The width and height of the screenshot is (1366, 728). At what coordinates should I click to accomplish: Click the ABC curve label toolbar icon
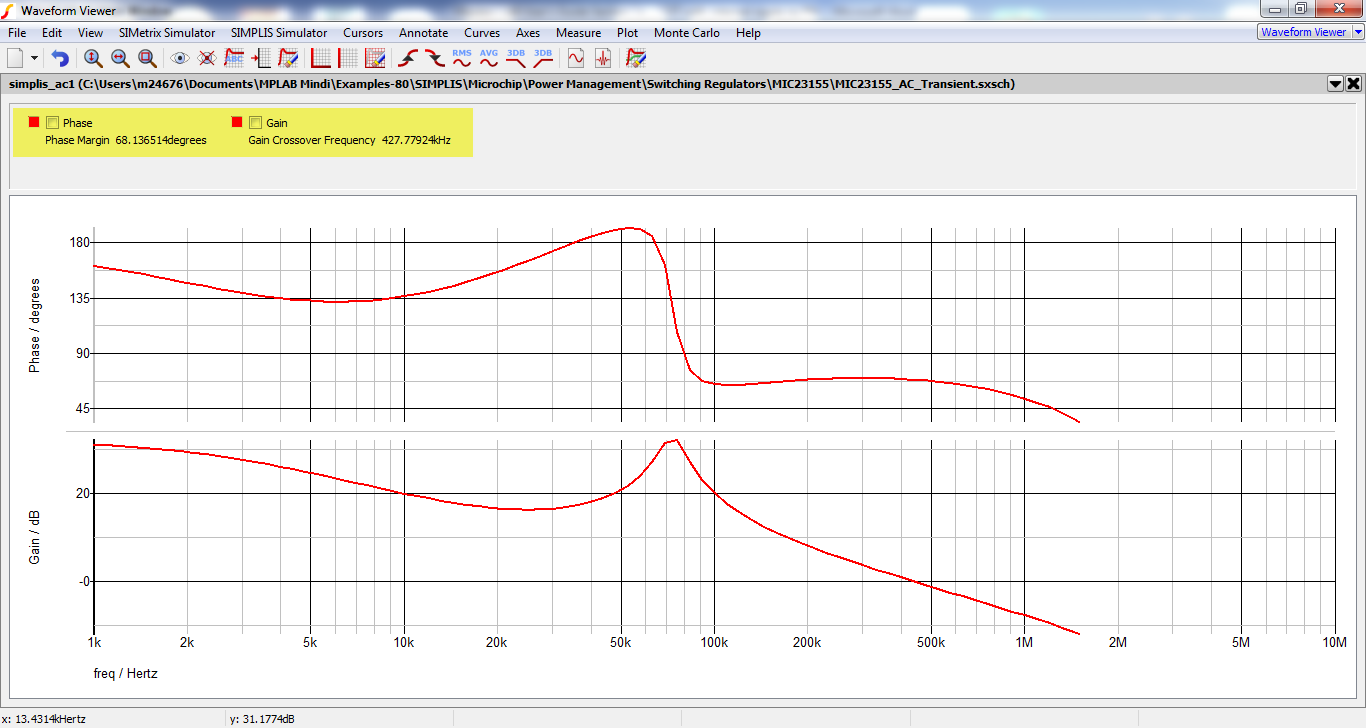(x=234, y=58)
